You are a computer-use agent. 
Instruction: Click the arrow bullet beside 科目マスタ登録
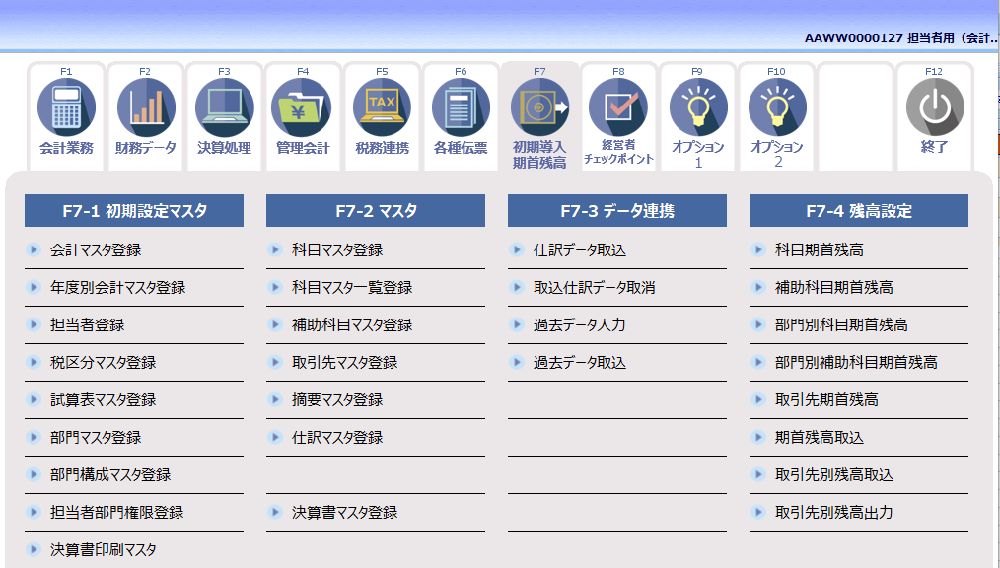click(x=275, y=249)
